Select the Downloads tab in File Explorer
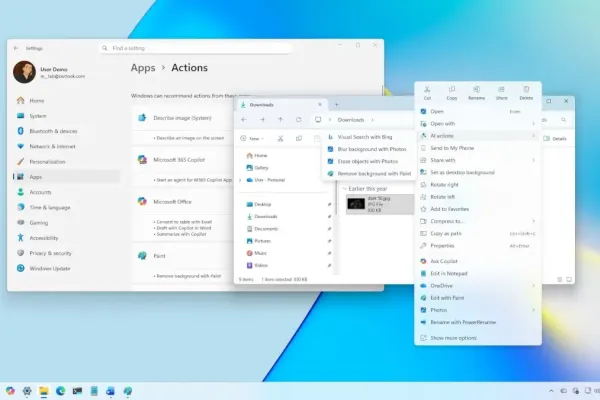This screenshot has width=600, height=400. click(x=281, y=104)
